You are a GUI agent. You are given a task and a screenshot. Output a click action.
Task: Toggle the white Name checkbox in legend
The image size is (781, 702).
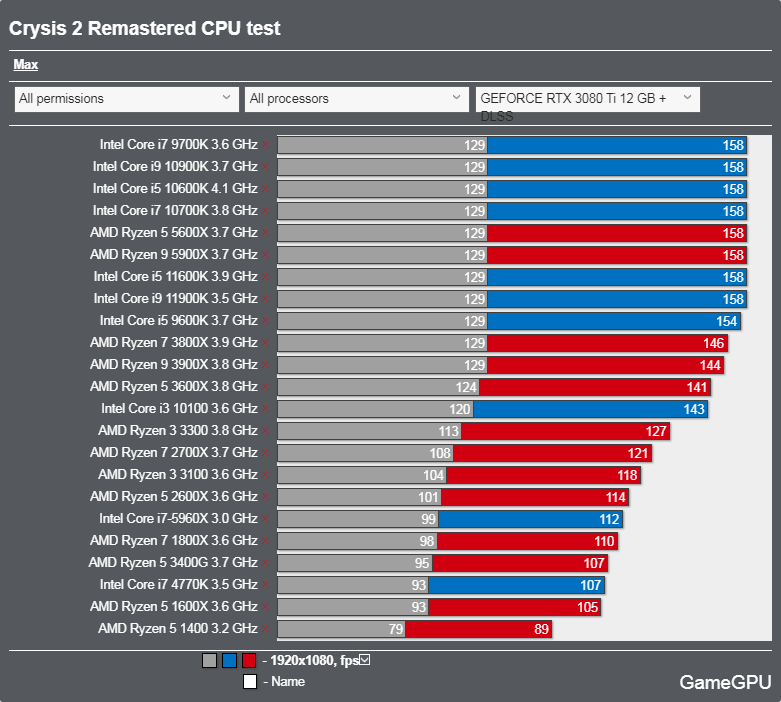point(250,682)
